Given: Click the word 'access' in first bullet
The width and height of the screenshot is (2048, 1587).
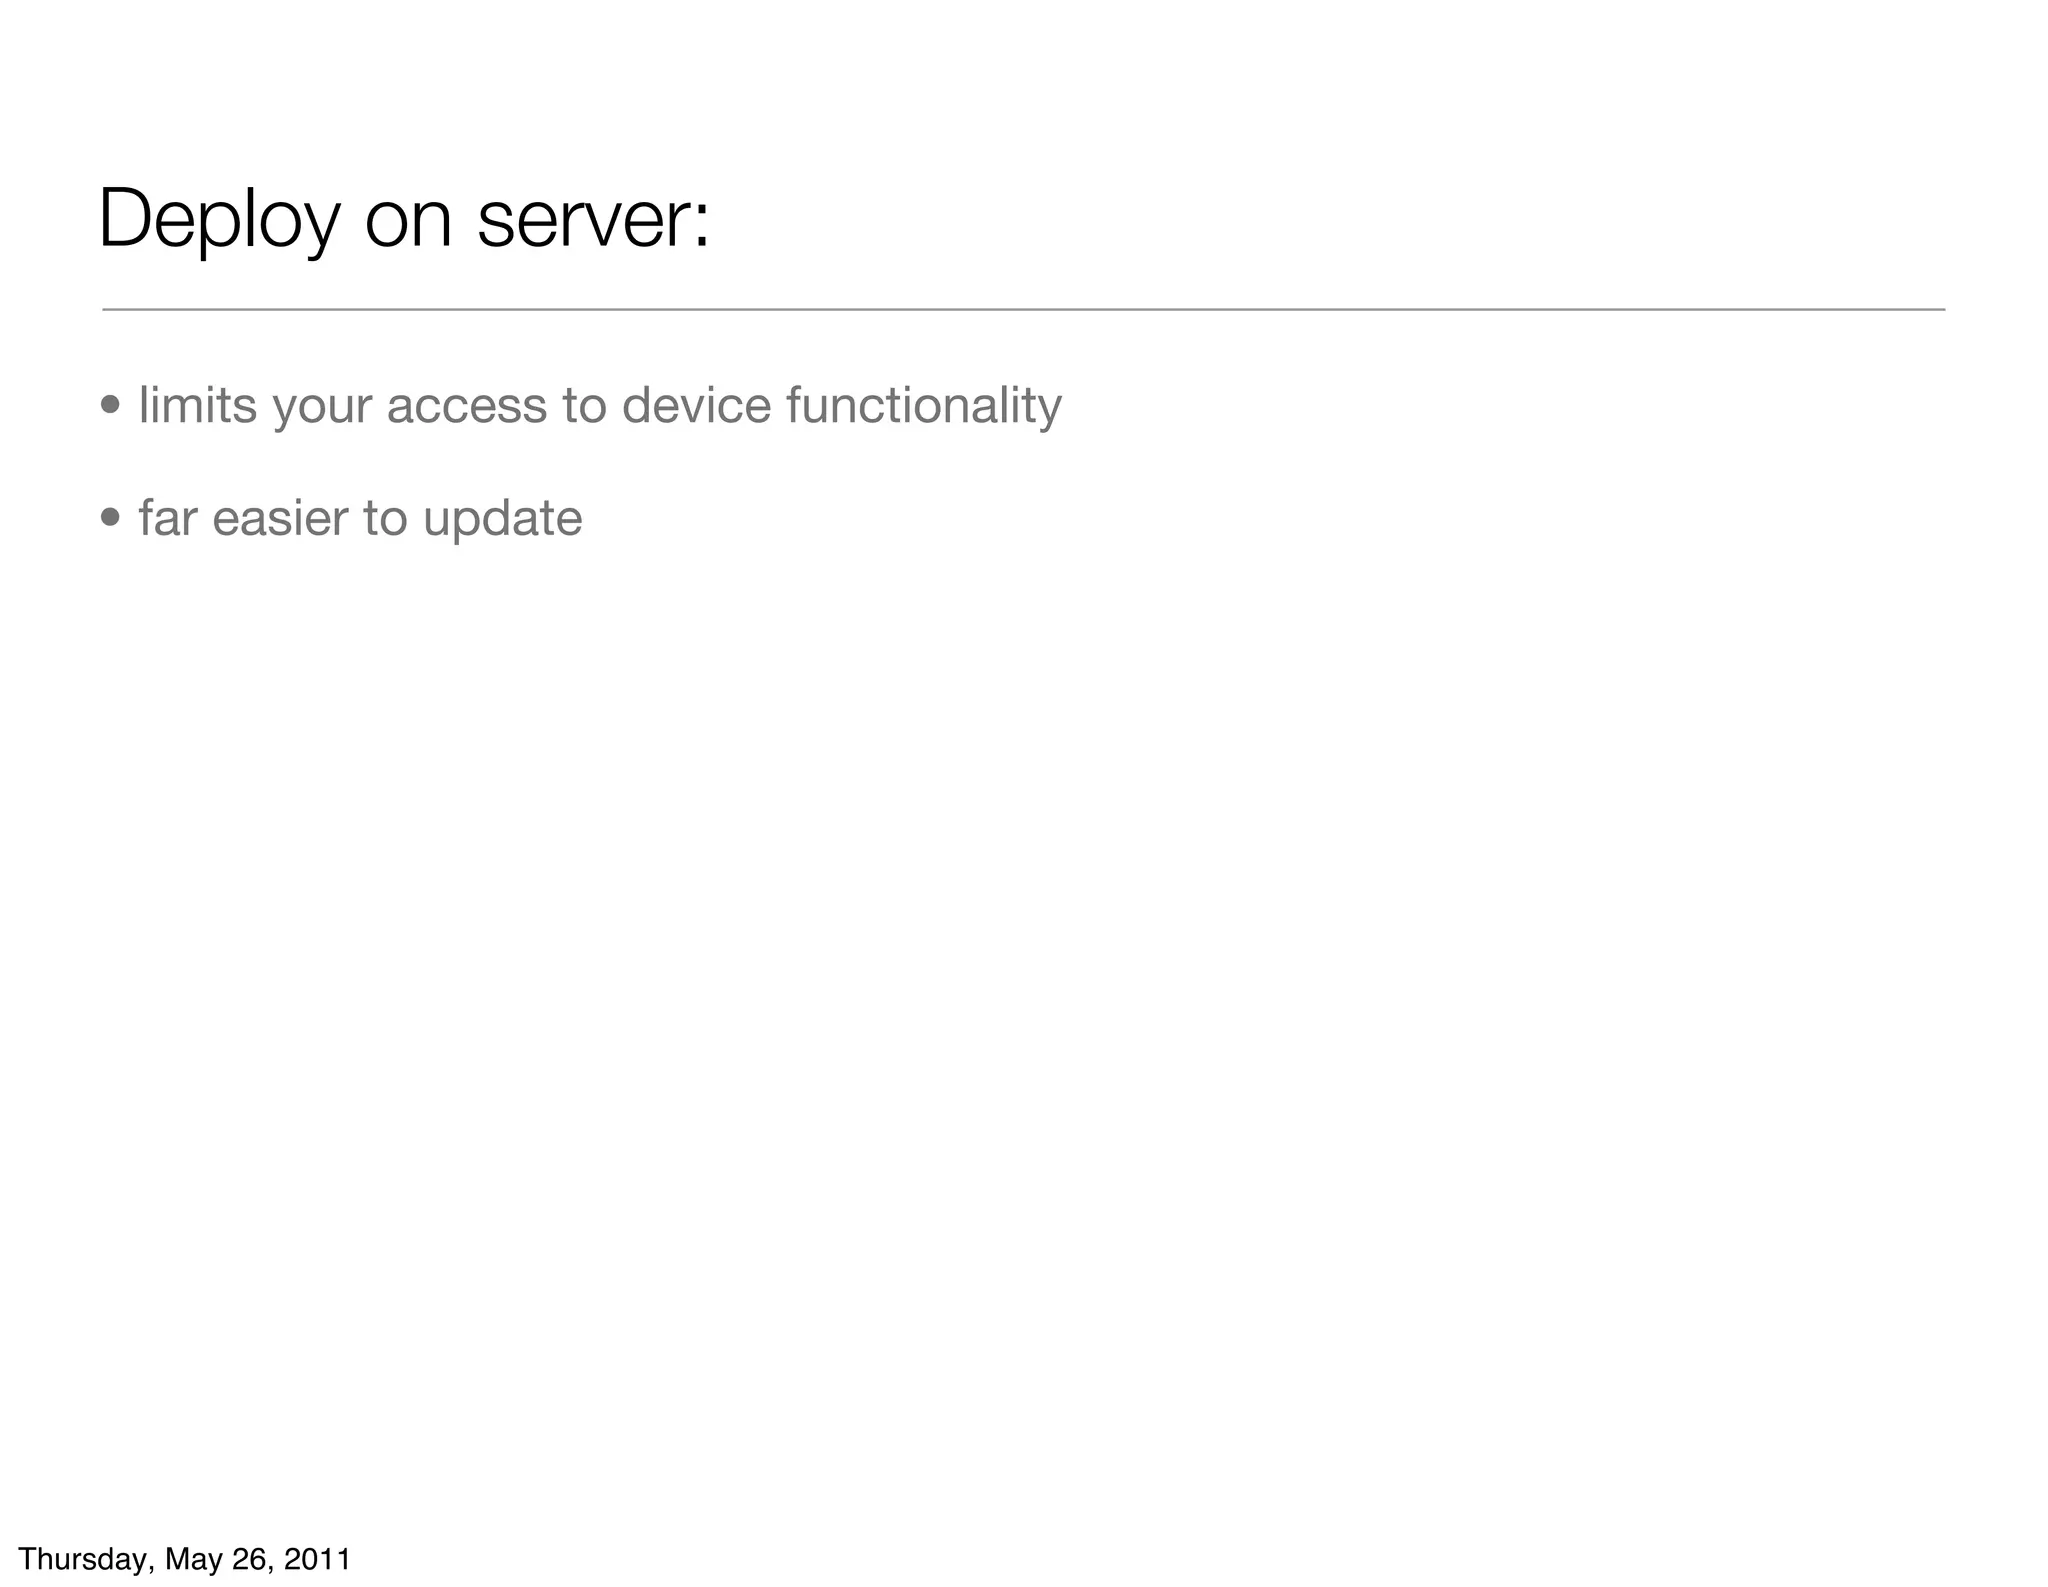Looking at the screenshot, I should pyautogui.click(x=467, y=406).
